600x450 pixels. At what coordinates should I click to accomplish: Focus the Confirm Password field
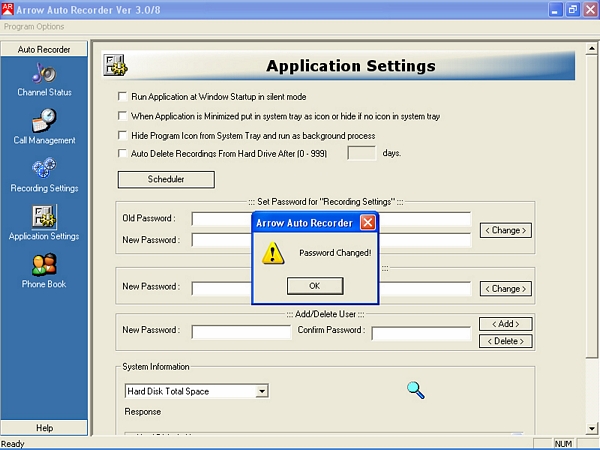coord(421,333)
